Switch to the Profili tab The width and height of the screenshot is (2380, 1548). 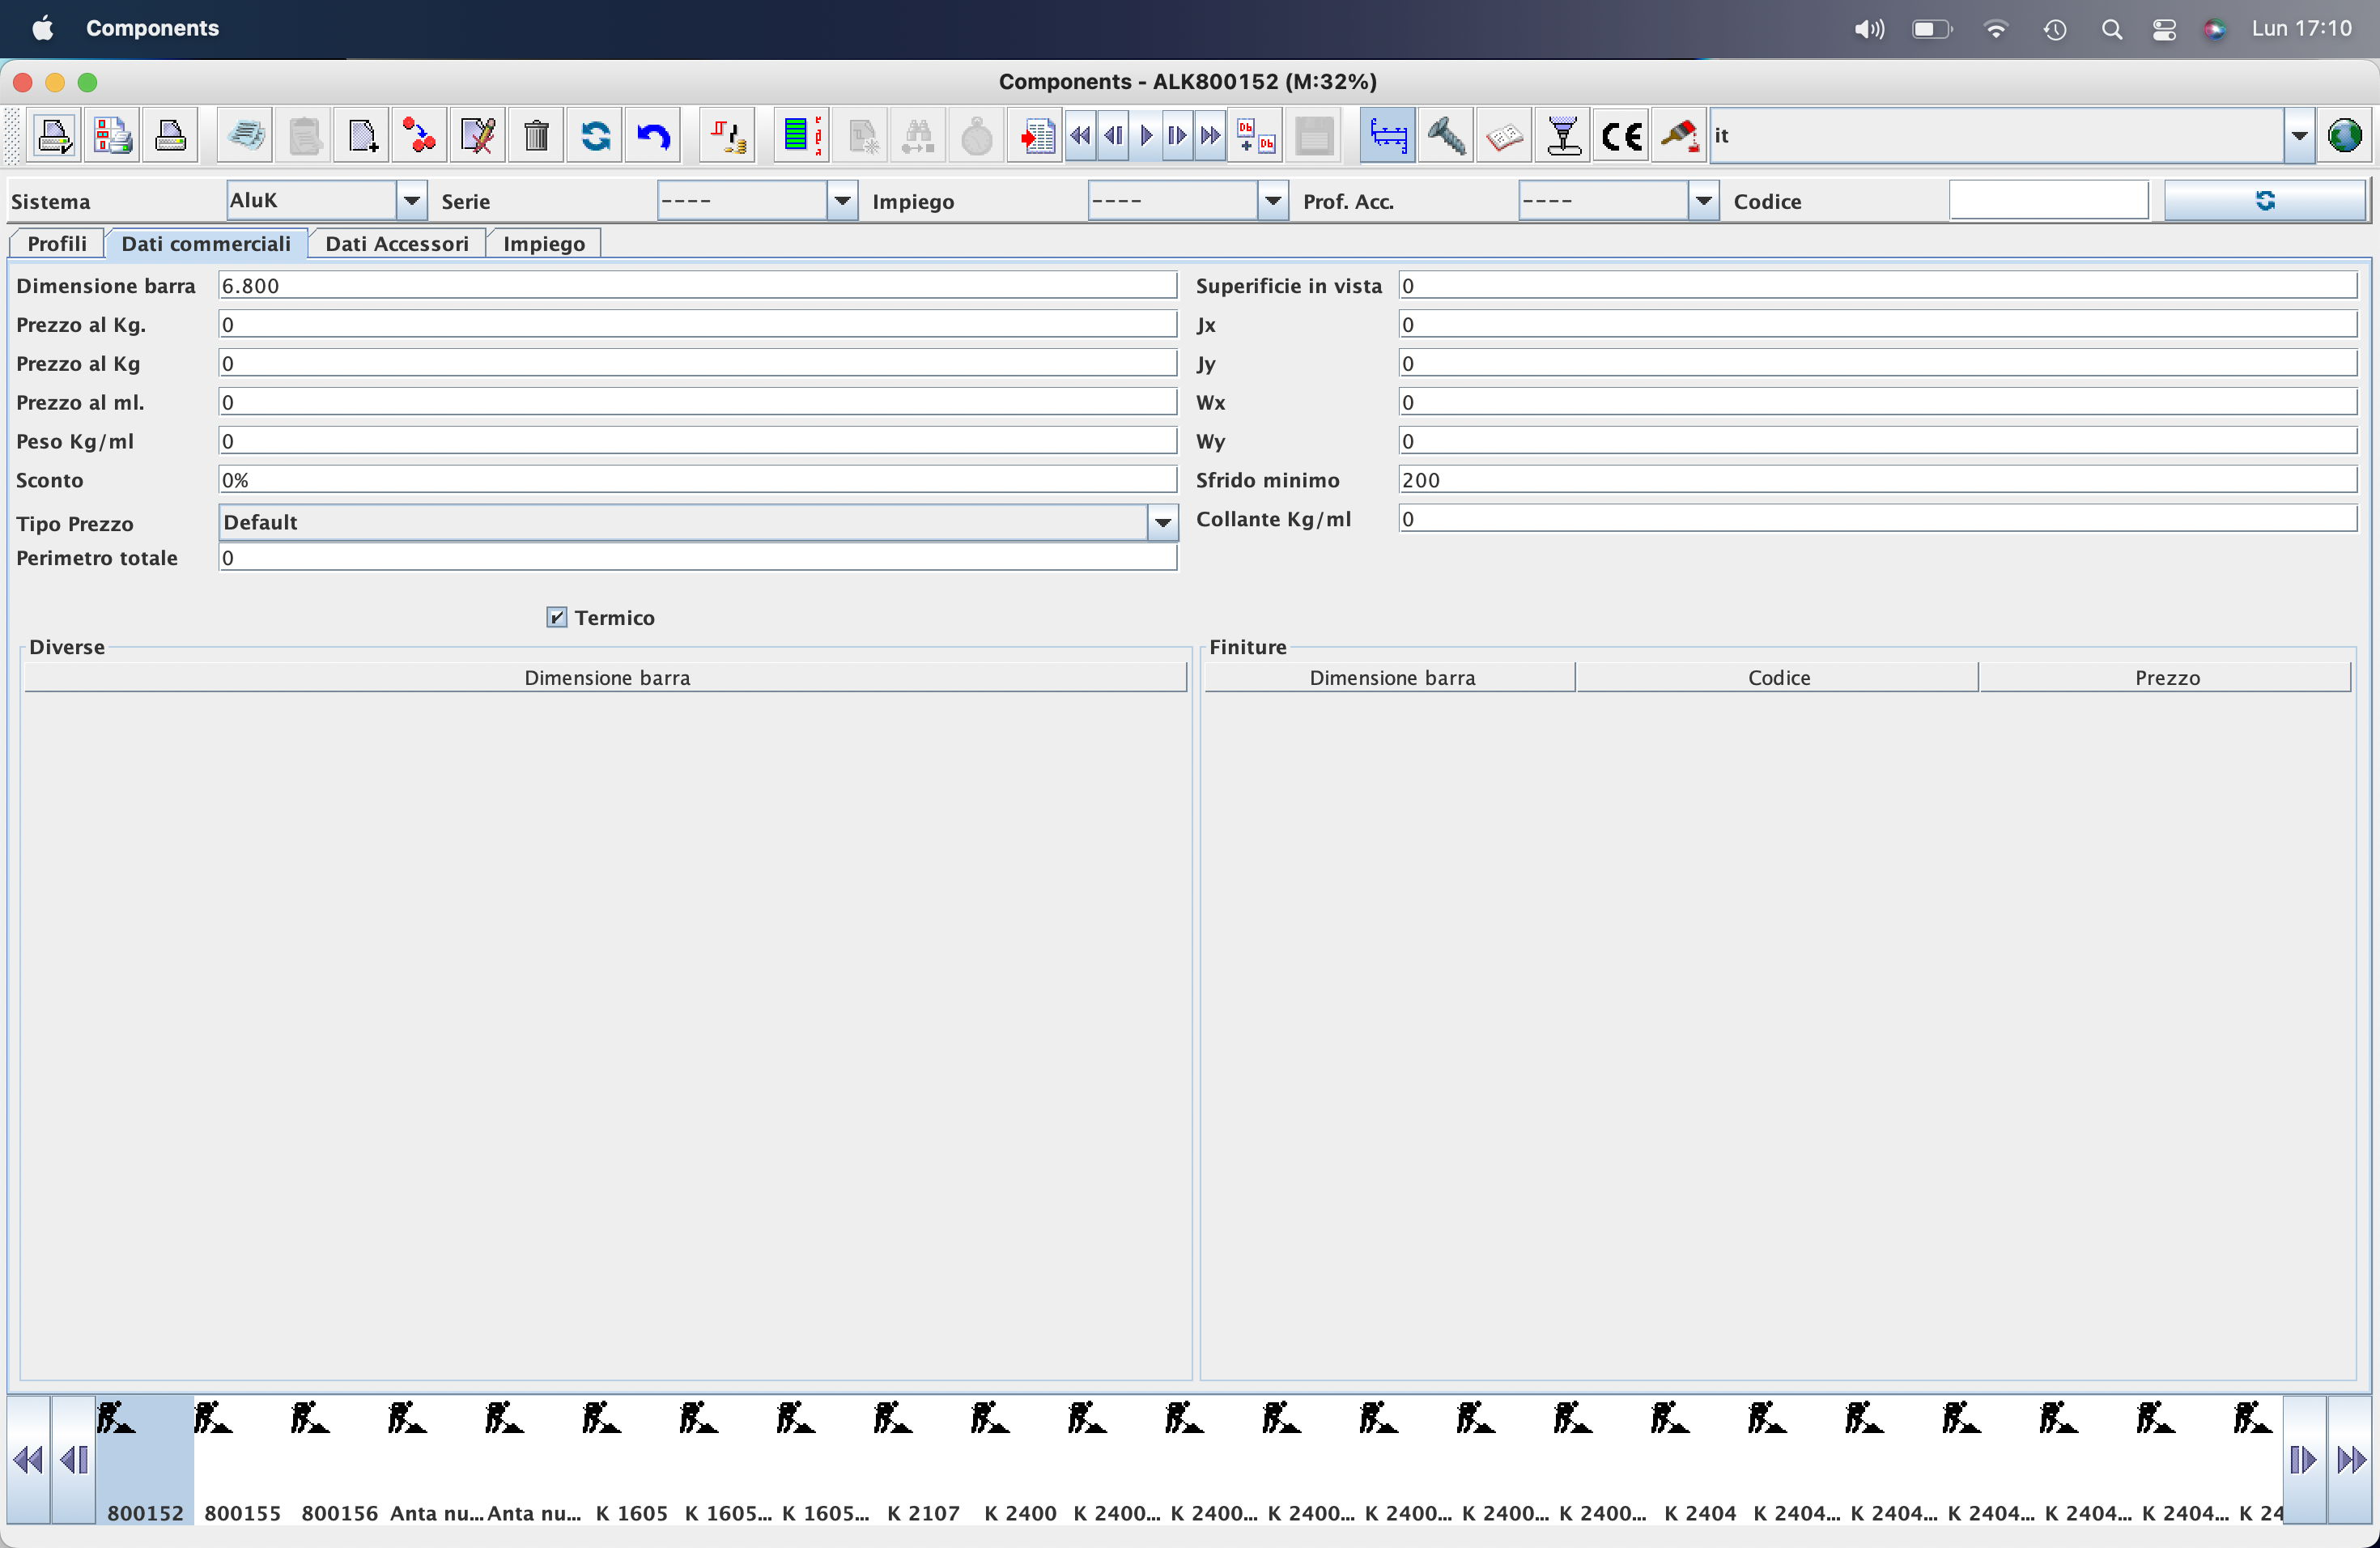click(x=57, y=243)
